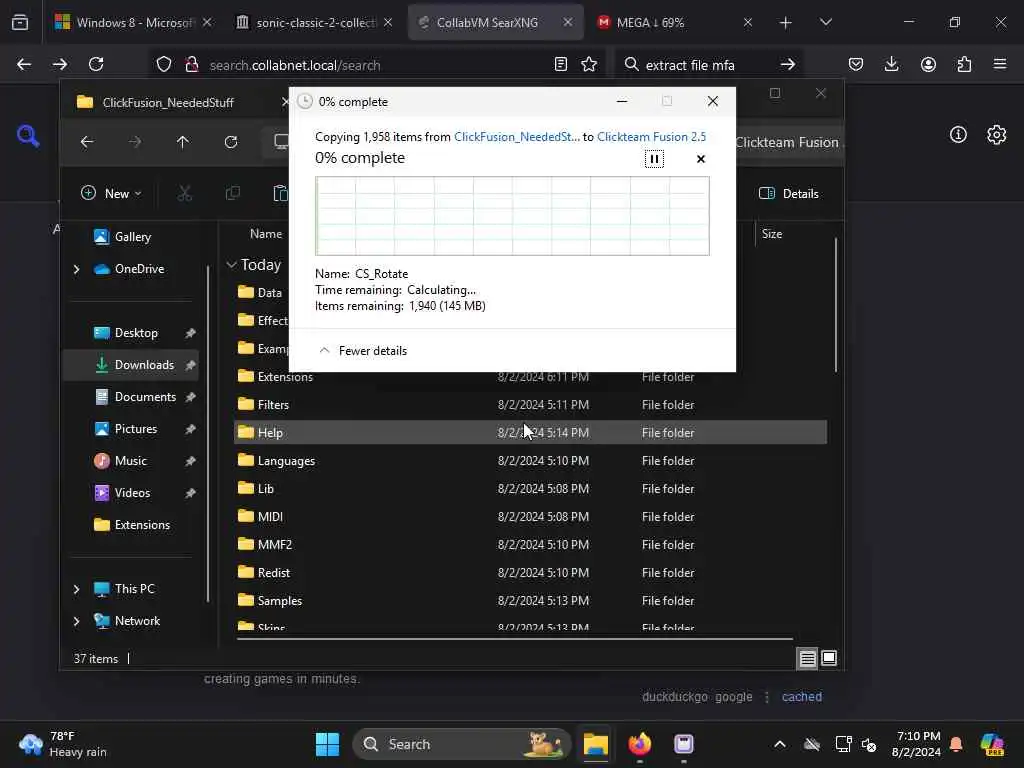1024x768 pixels.
Task: Switch Explorer to large thumbnails view
Action: (x=829, y=658)
